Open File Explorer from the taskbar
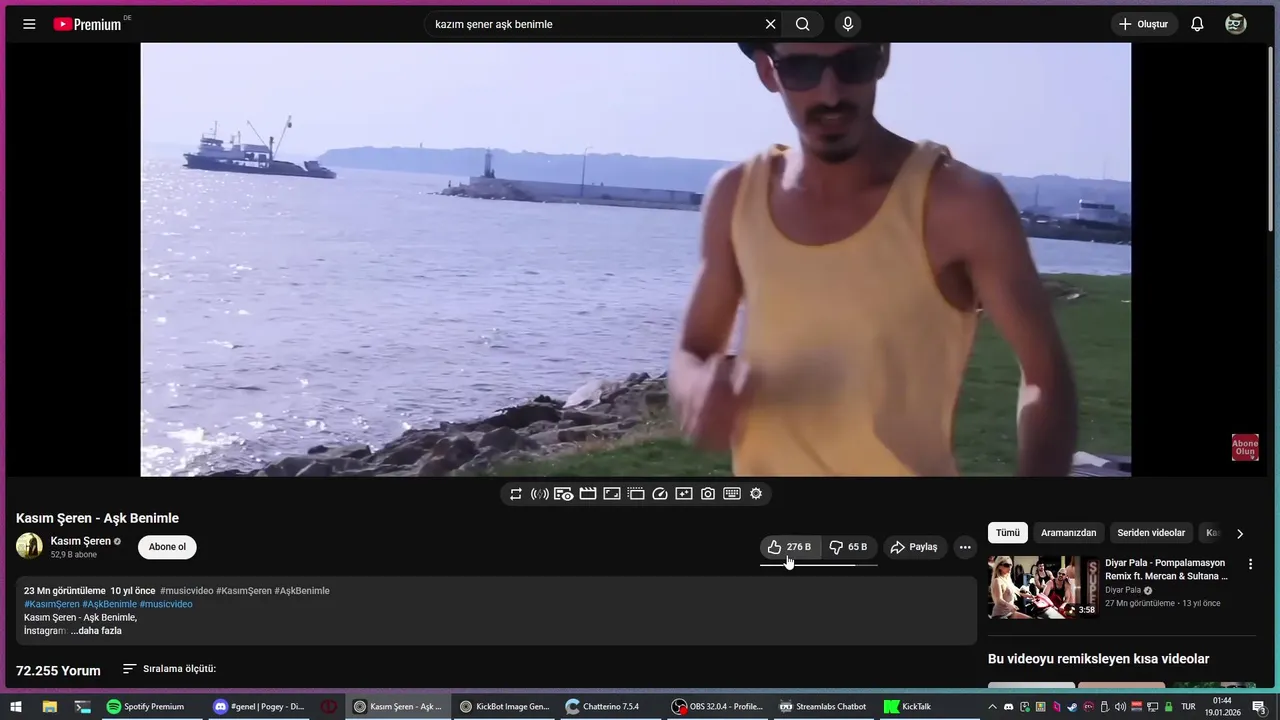The image size is (1280, 720). point(49,707)
